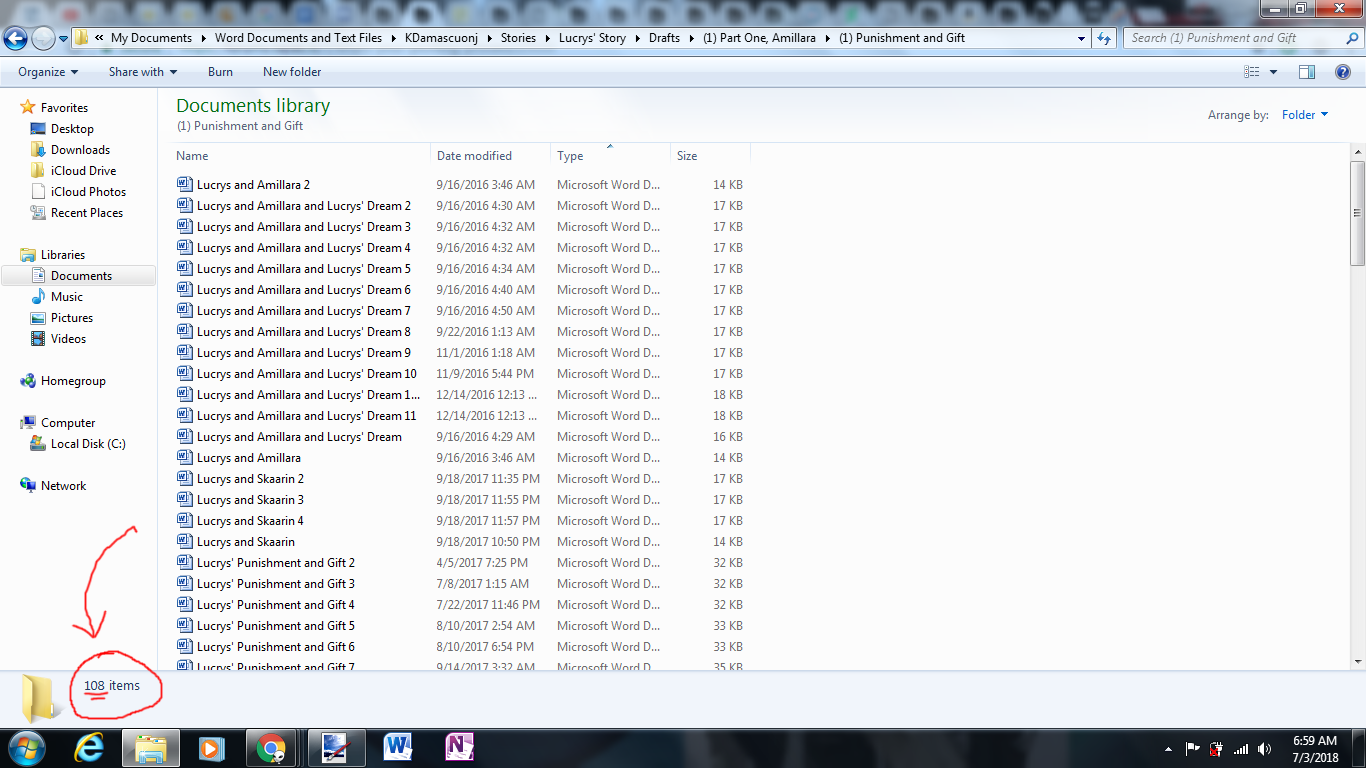Toggle the preview pane icon
The height and width of the screenshot is (768, 1366).
[x=1306, y=72]
